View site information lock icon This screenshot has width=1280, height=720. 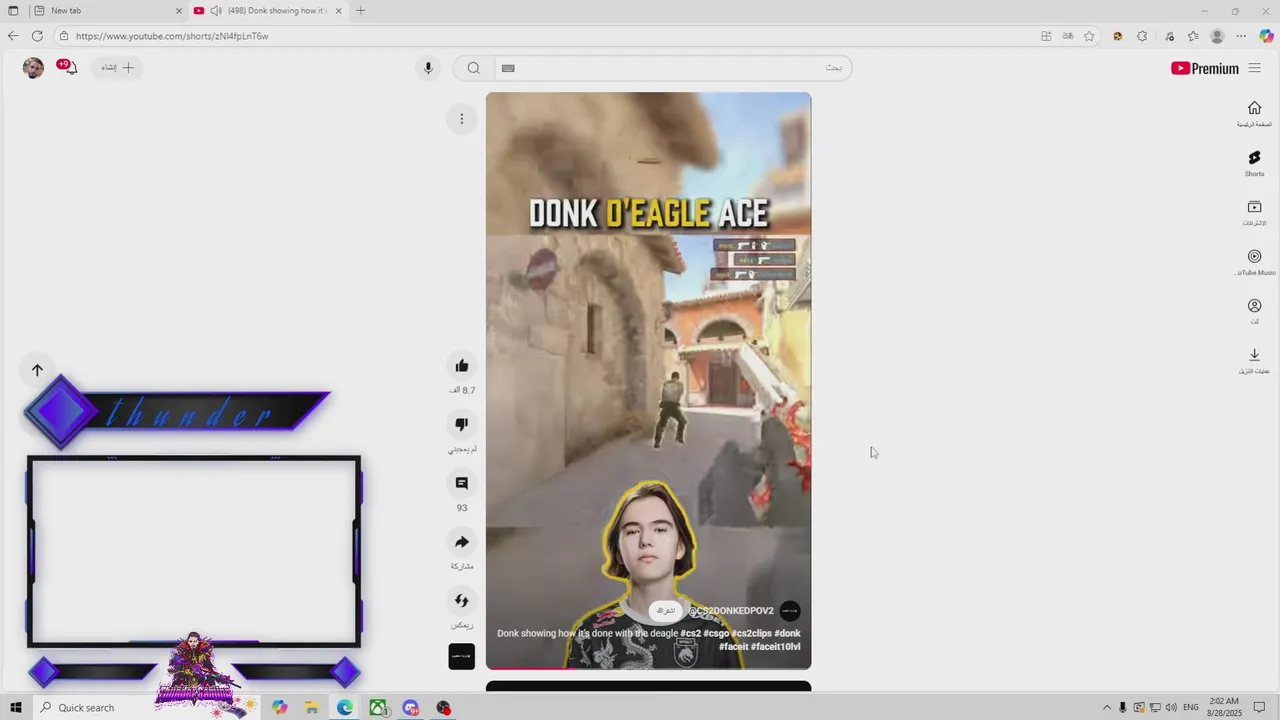tap(64, 36)
